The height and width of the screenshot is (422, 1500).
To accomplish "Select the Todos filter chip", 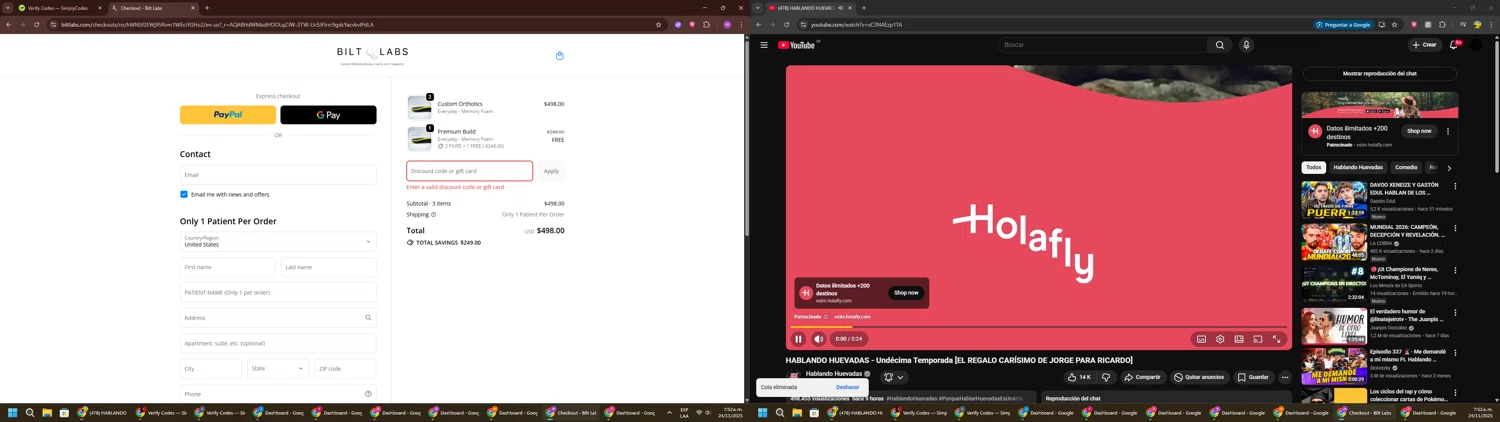I will (1313, 167).
